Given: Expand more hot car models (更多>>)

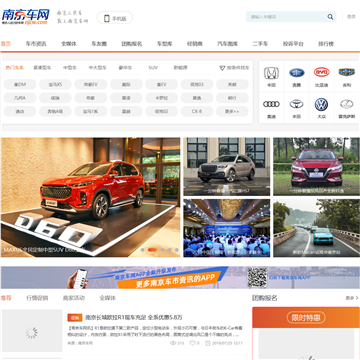Looking at the screenshot, I should click(x=232, y=111).
